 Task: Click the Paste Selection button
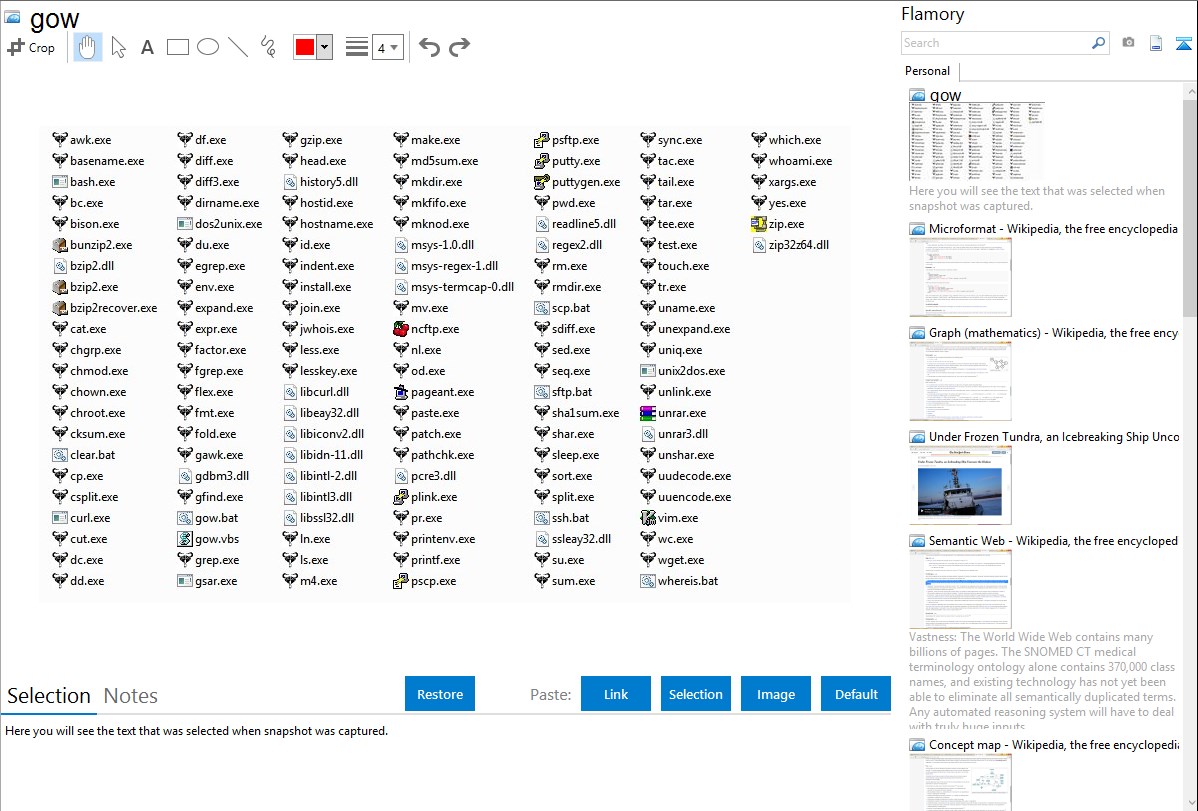[696, 694]
